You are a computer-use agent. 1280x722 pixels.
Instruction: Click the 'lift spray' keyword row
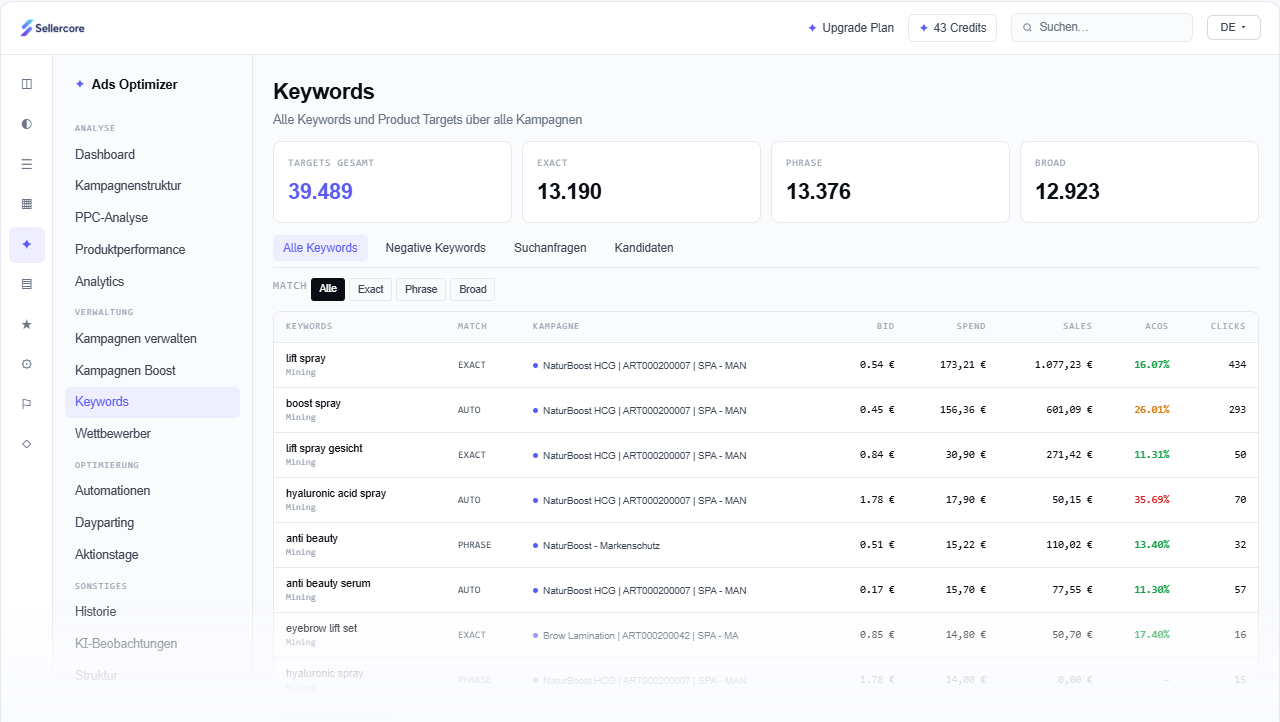tap(766, 365)
